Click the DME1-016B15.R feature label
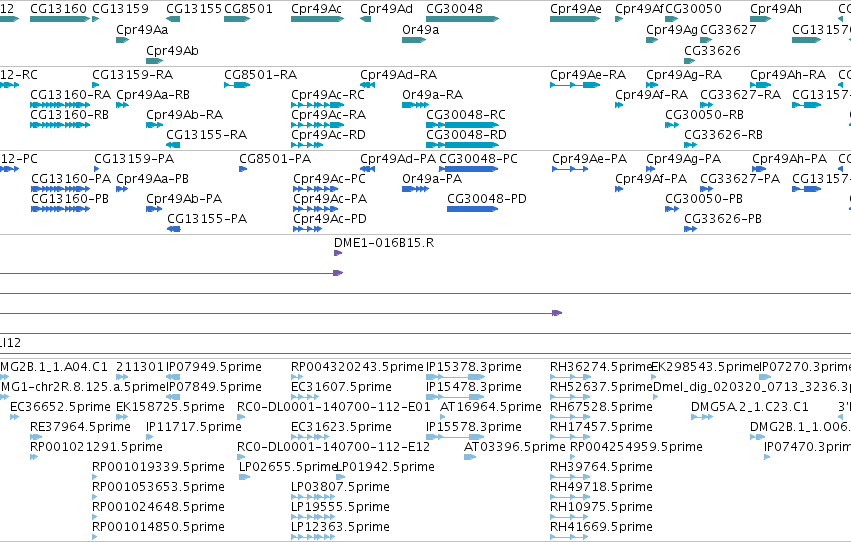The image size is (851, 542). click(x=384, y=243)
